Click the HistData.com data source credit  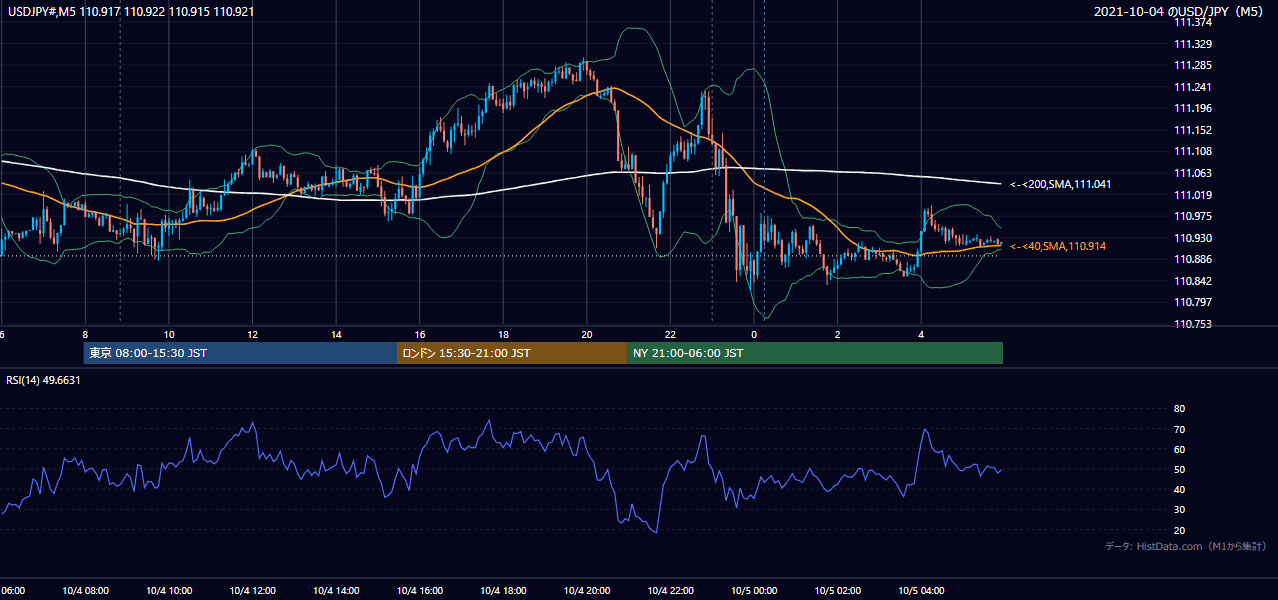pos(1185,546)
